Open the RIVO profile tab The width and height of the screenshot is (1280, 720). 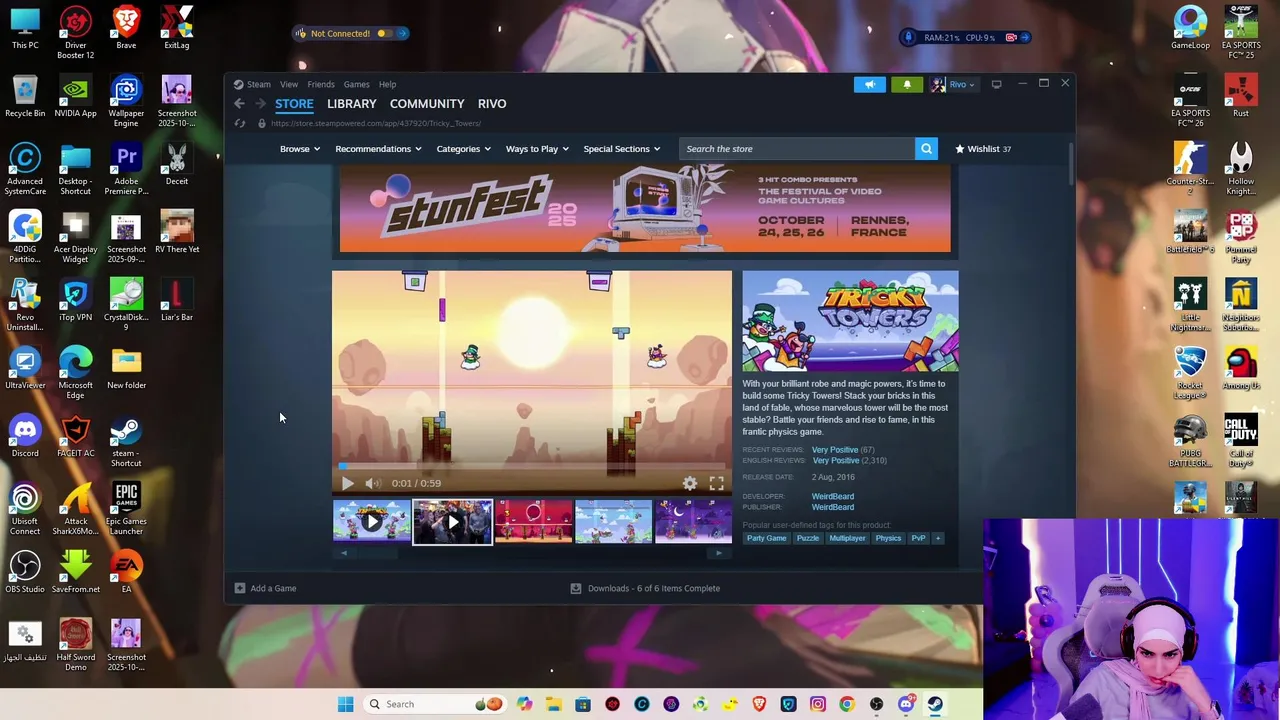[492, 104]
